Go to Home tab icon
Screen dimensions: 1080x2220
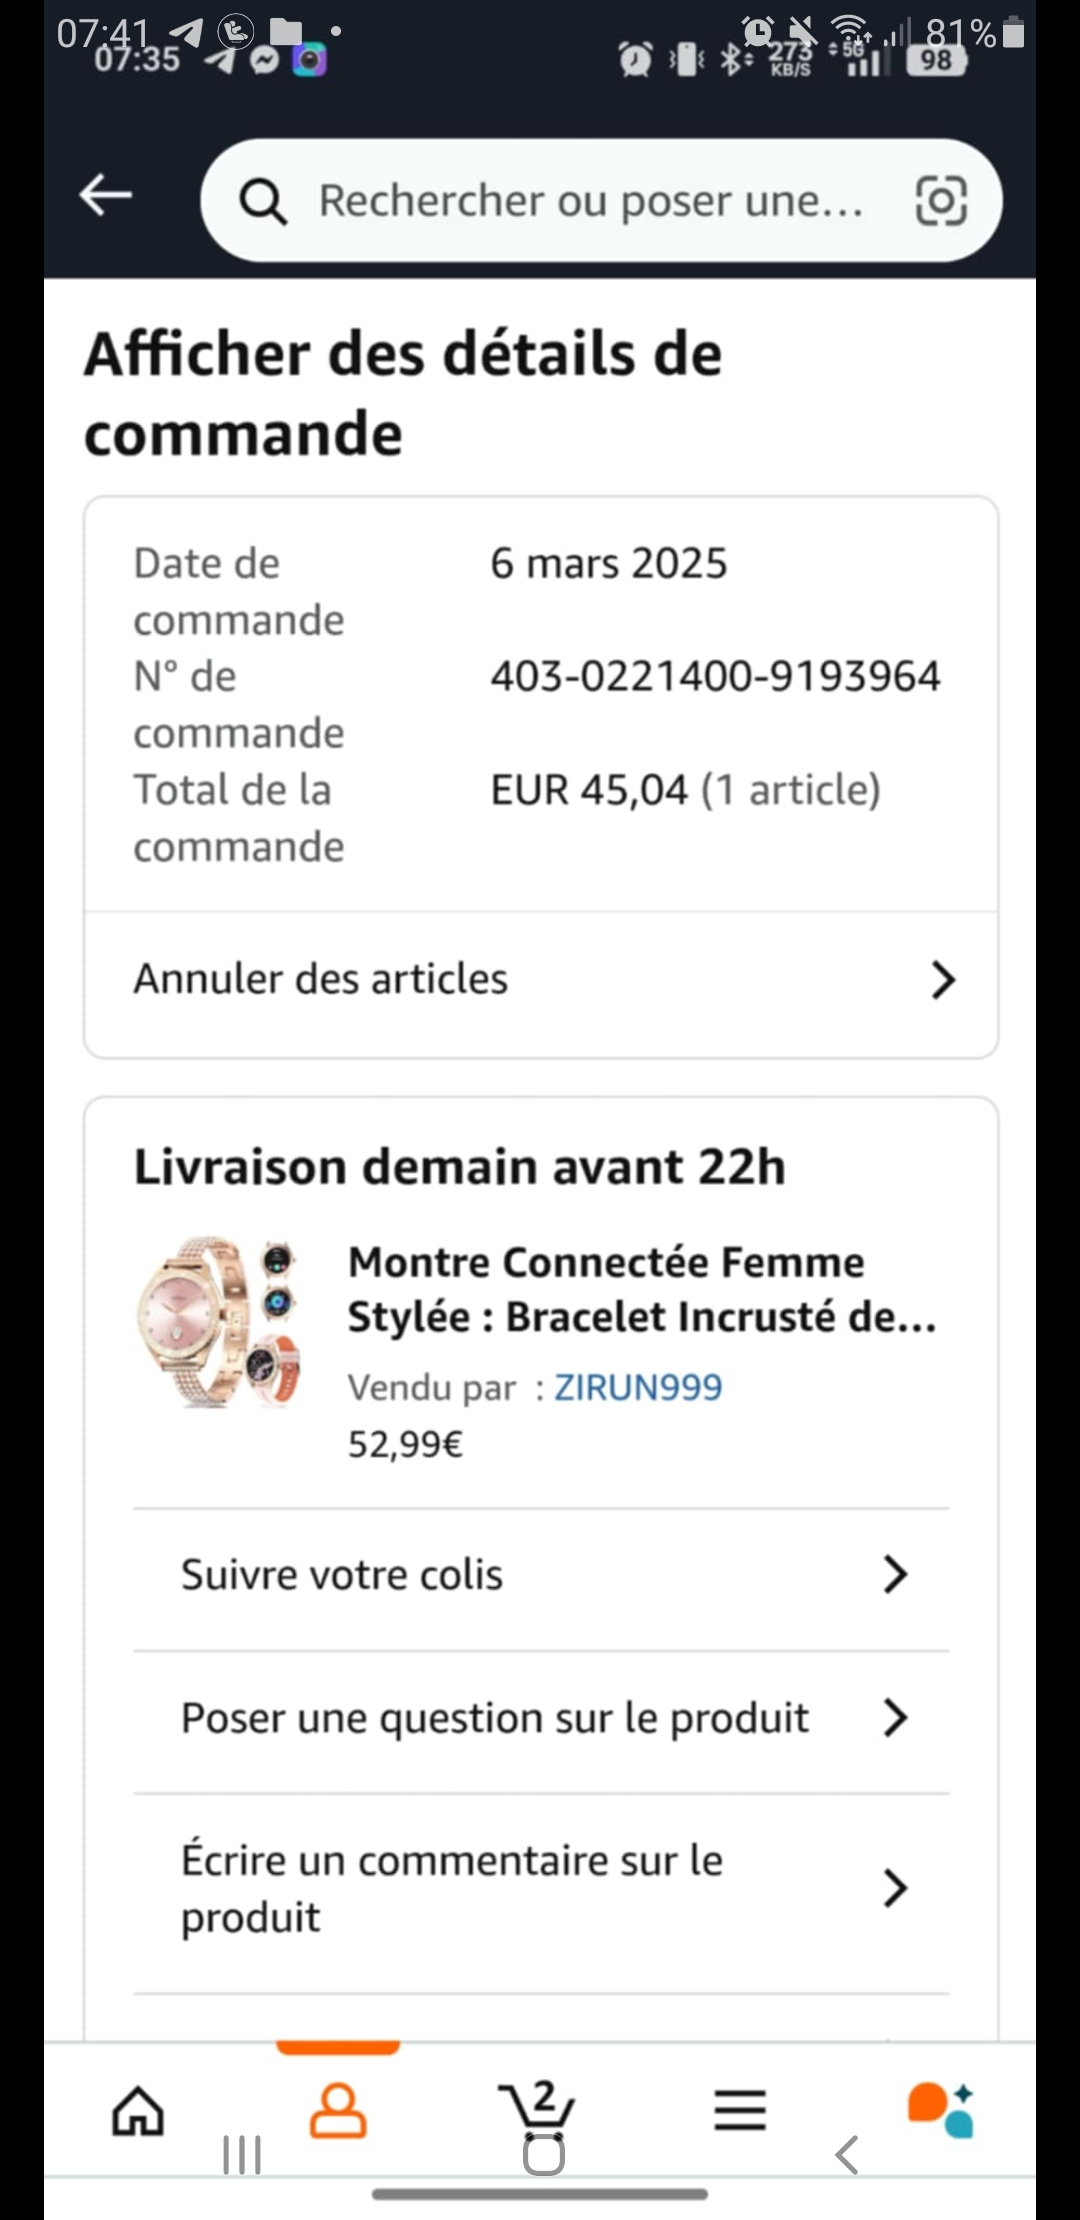click(138, 2110)
